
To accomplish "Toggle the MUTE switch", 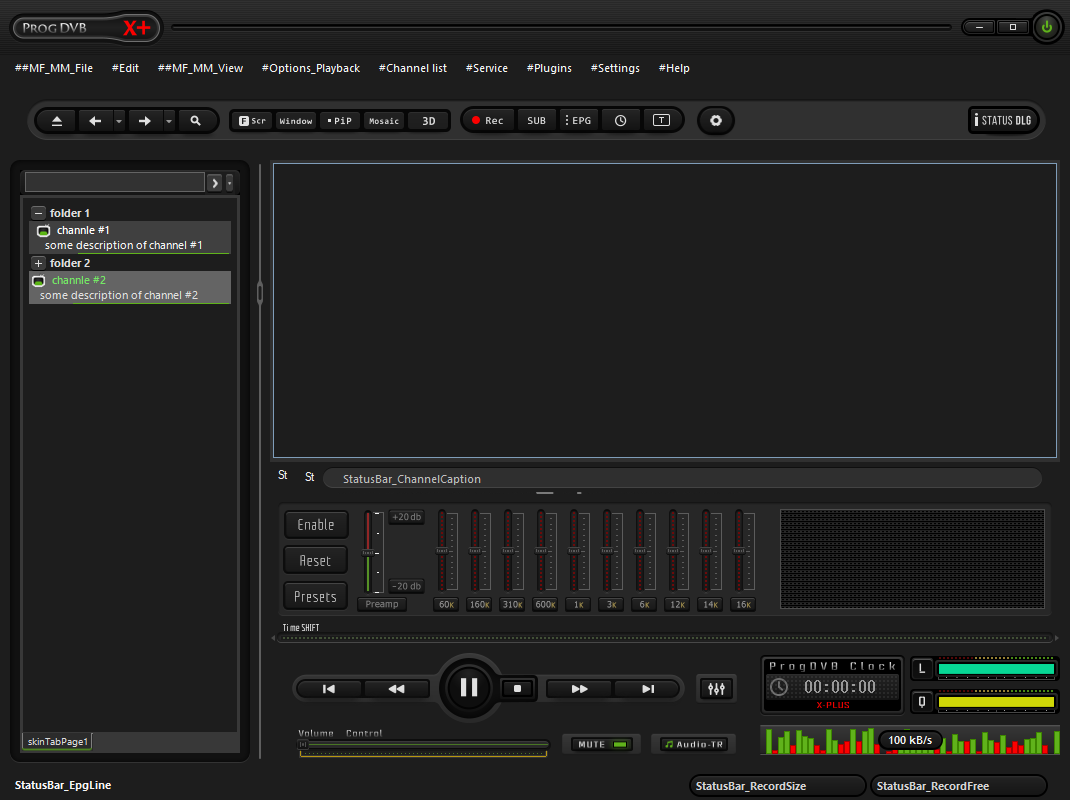I will click(601, 744).
